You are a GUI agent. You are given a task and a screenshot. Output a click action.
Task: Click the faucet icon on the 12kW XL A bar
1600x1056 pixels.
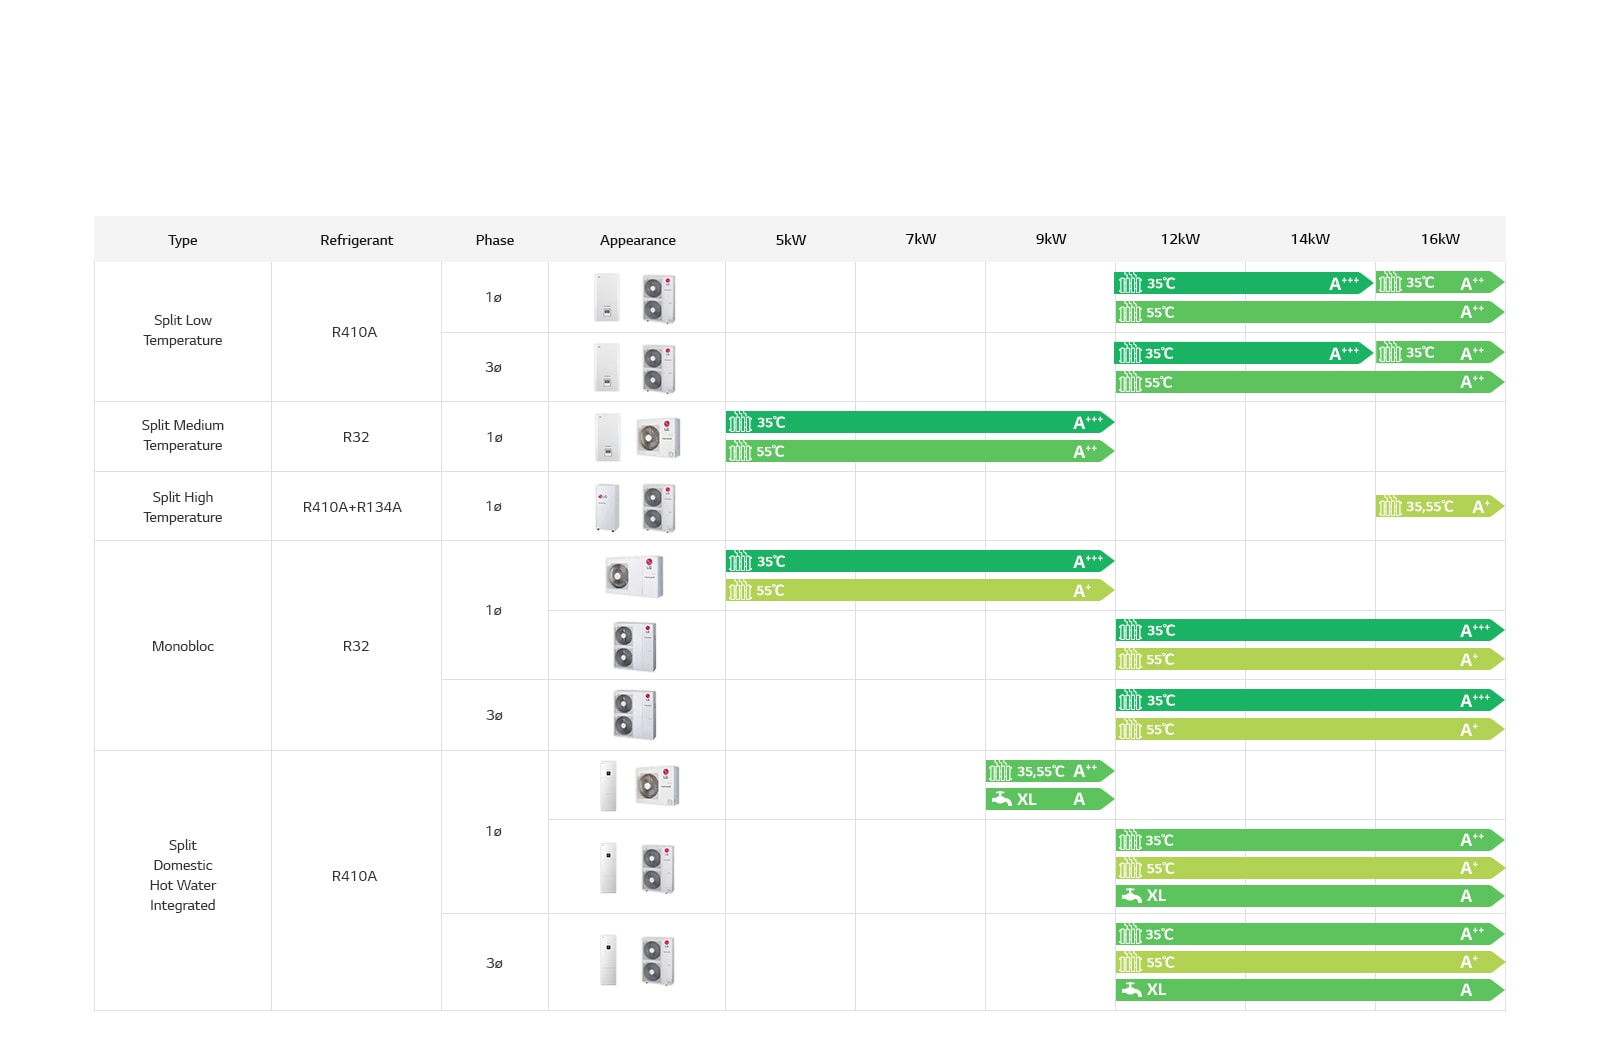point(1134,896)
